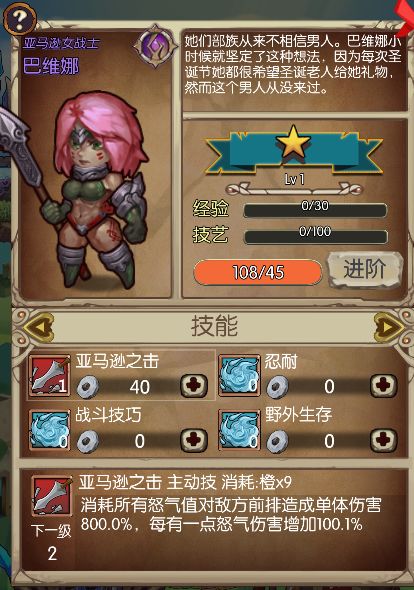Go to next panel with right arrow
Viewport: 414px width, 590px height.
click(389, 327)
